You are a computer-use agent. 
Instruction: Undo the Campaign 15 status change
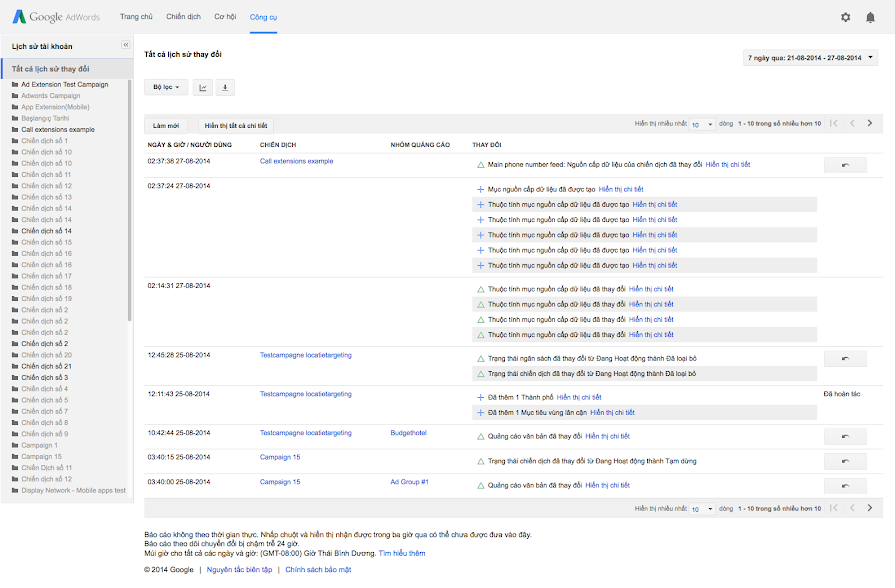pyautogui.click(x=845, y=461)
